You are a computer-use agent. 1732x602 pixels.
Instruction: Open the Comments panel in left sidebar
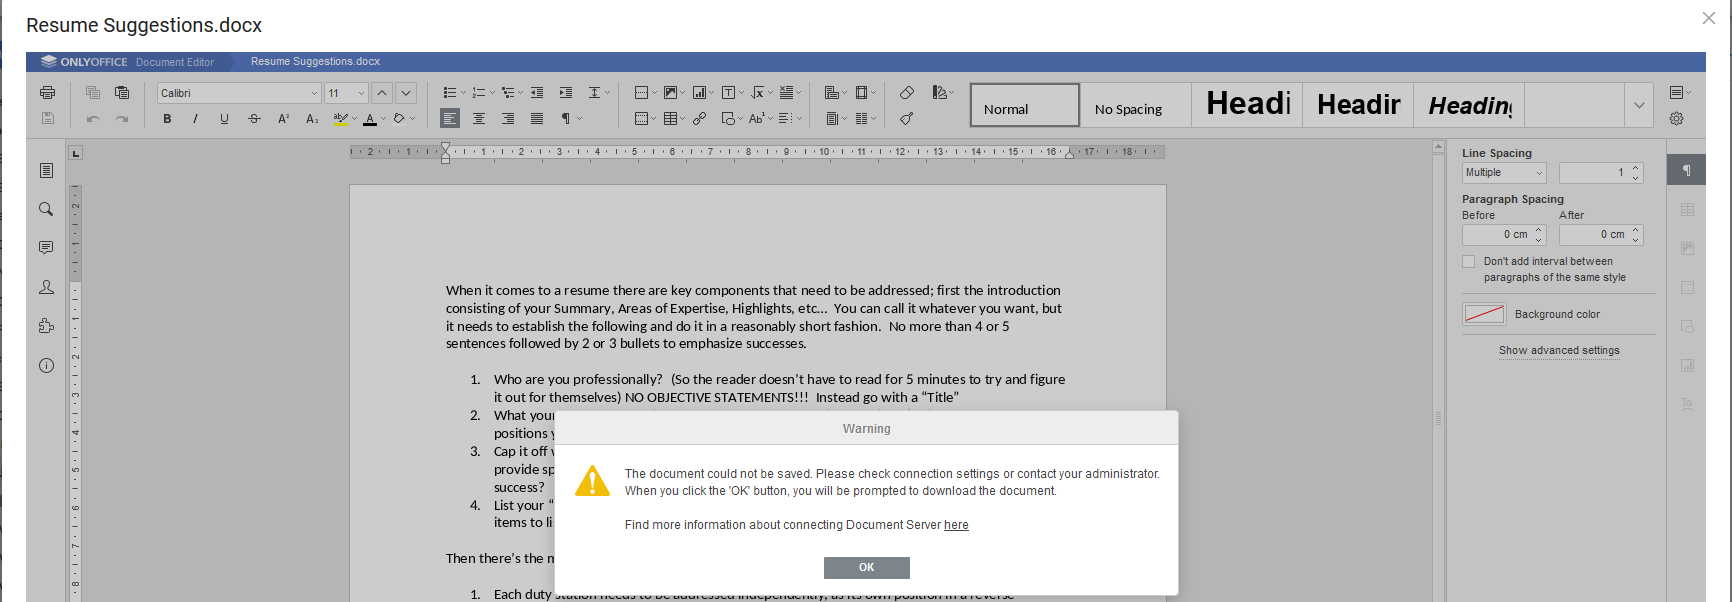coord(46,248)
